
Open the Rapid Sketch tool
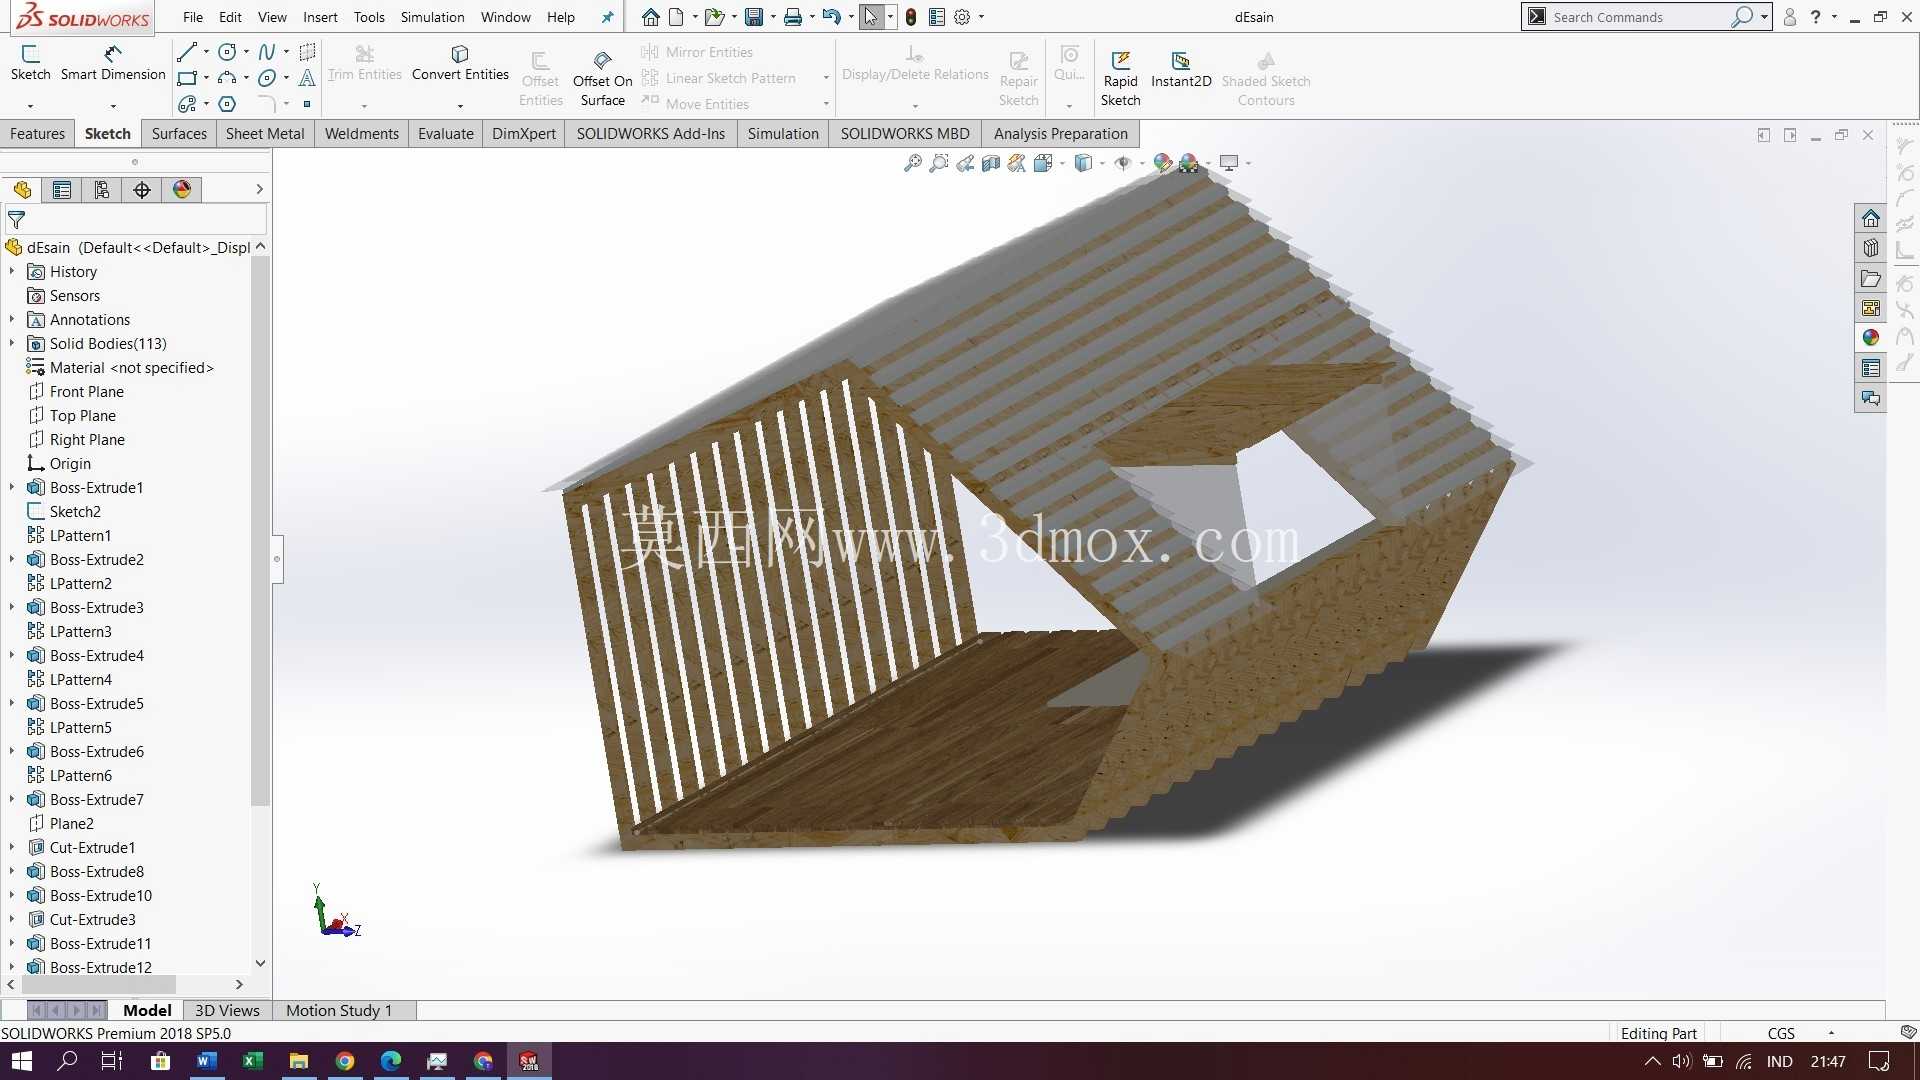tap(1120, 78)
